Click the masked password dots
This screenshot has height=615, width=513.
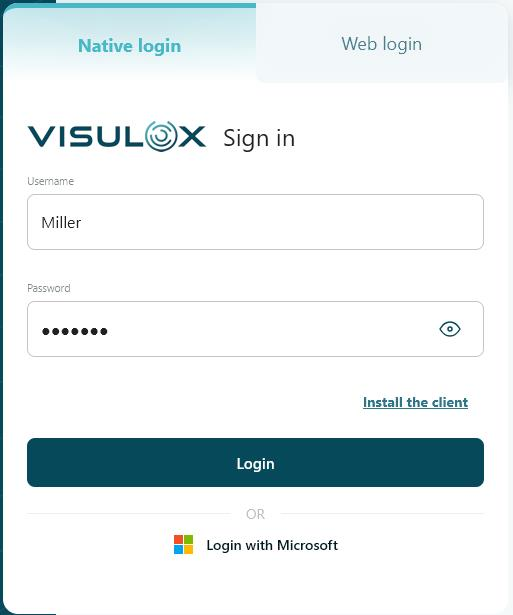click(75, 331)
